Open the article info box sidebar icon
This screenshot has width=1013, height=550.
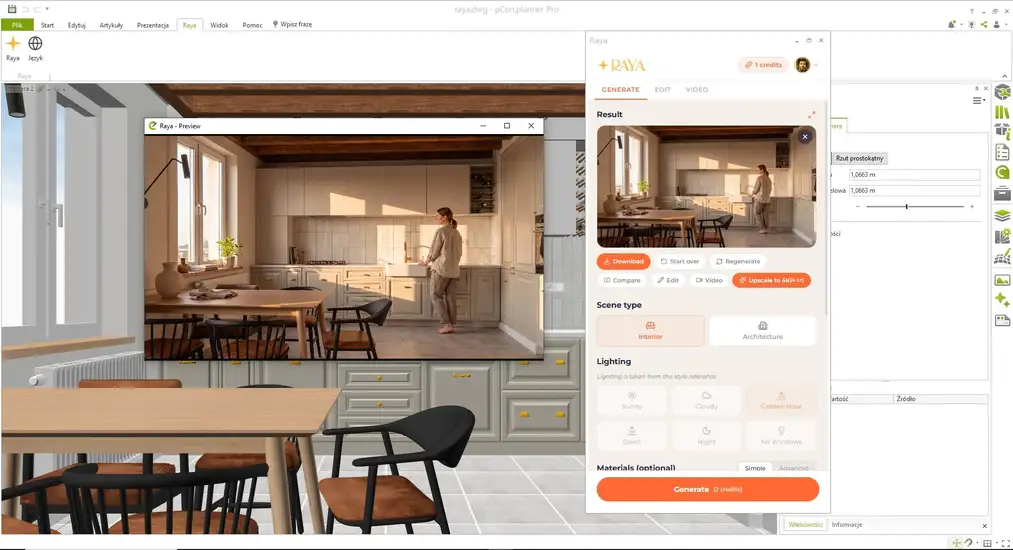coord(1002,132)
